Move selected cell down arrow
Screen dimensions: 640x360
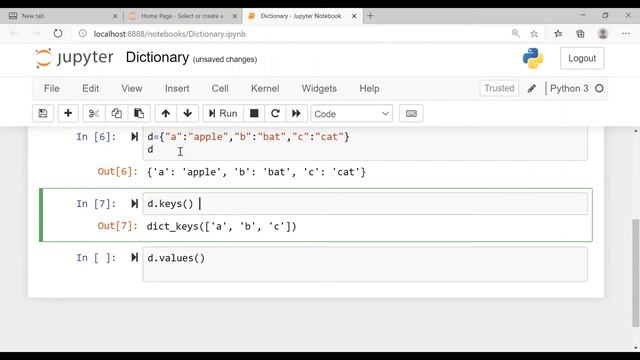pos(187,113)
